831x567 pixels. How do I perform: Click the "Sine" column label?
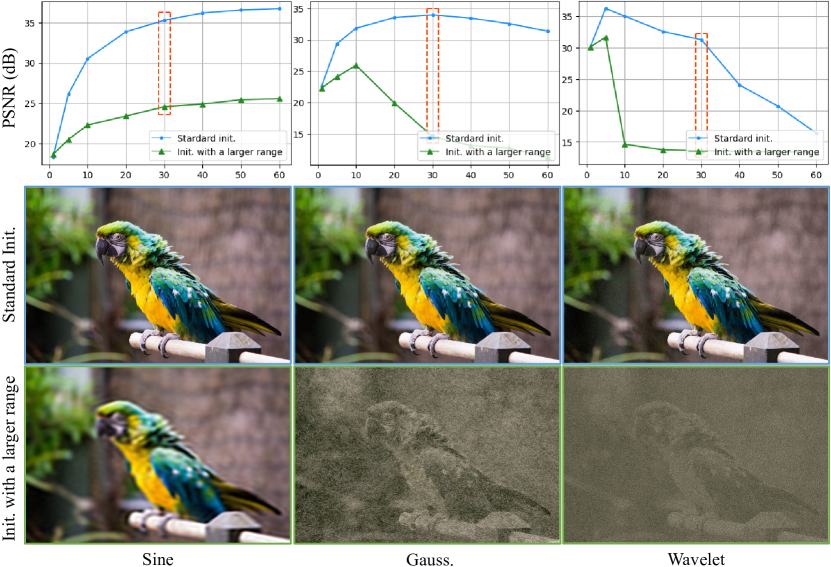[158, 559]
